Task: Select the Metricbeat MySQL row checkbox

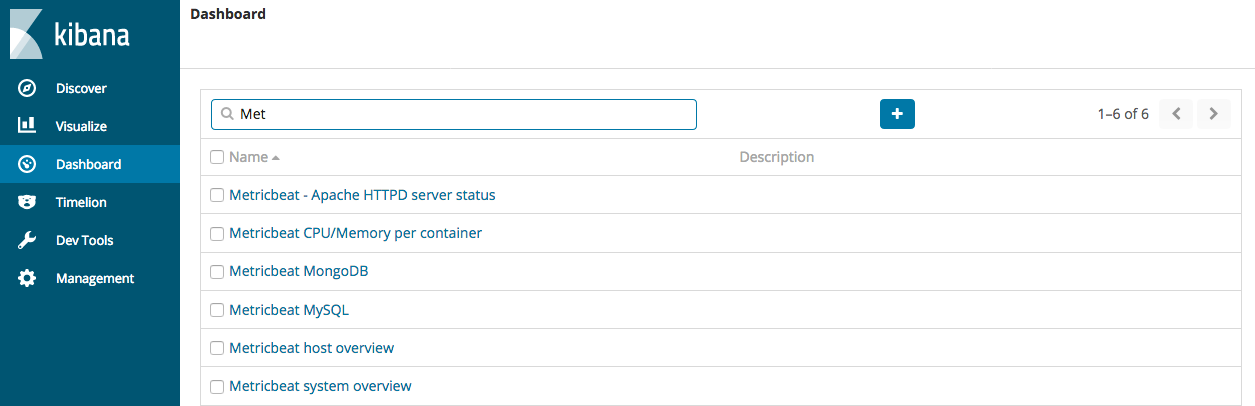Action: tap(217, 310)
